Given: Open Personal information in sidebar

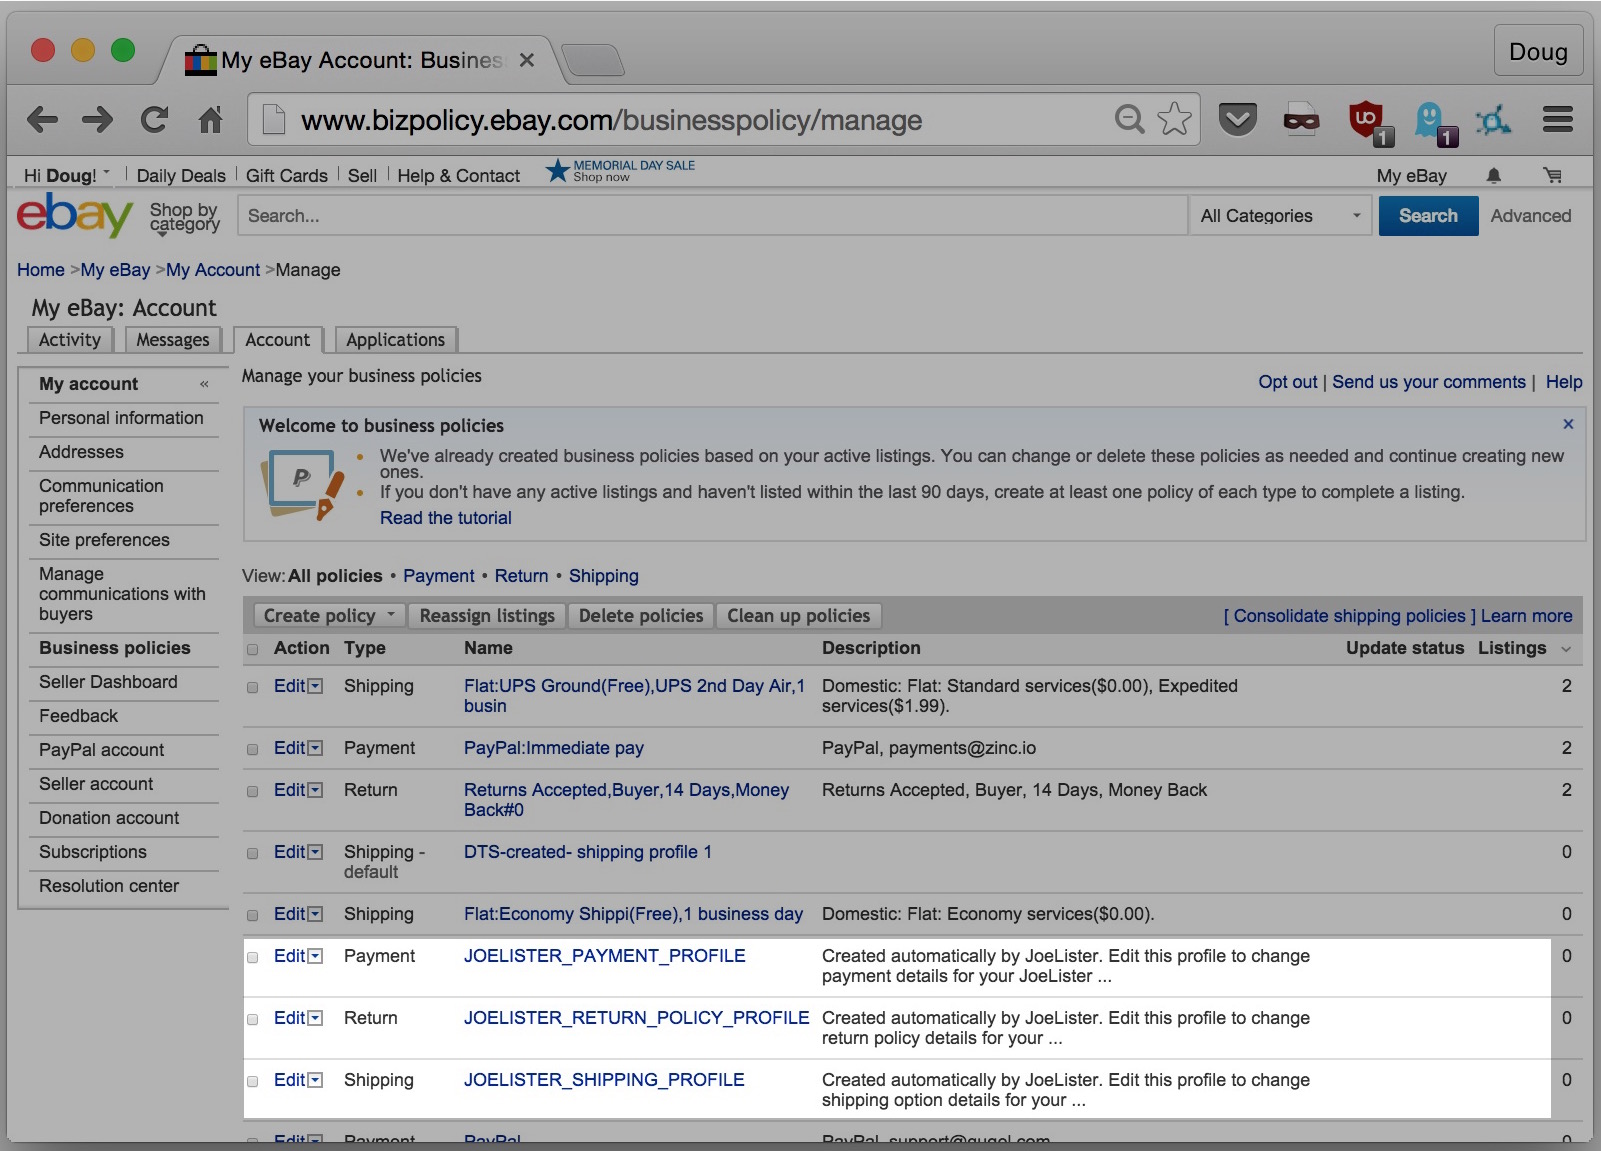Looking at the screenshot, I should (121, 418).
